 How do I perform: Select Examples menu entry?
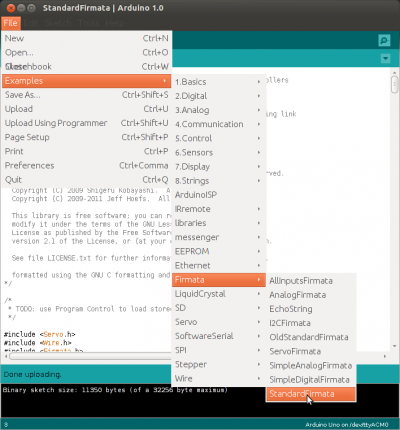click(x=87, y=81)
